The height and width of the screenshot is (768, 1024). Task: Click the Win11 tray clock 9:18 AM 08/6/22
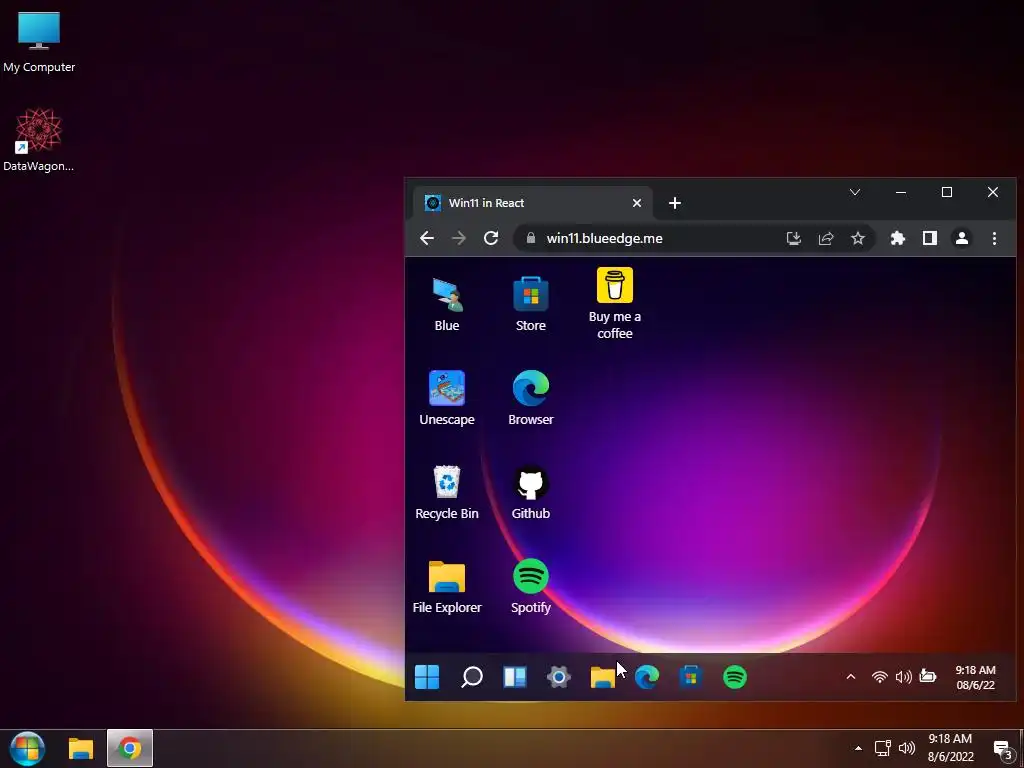976,677
